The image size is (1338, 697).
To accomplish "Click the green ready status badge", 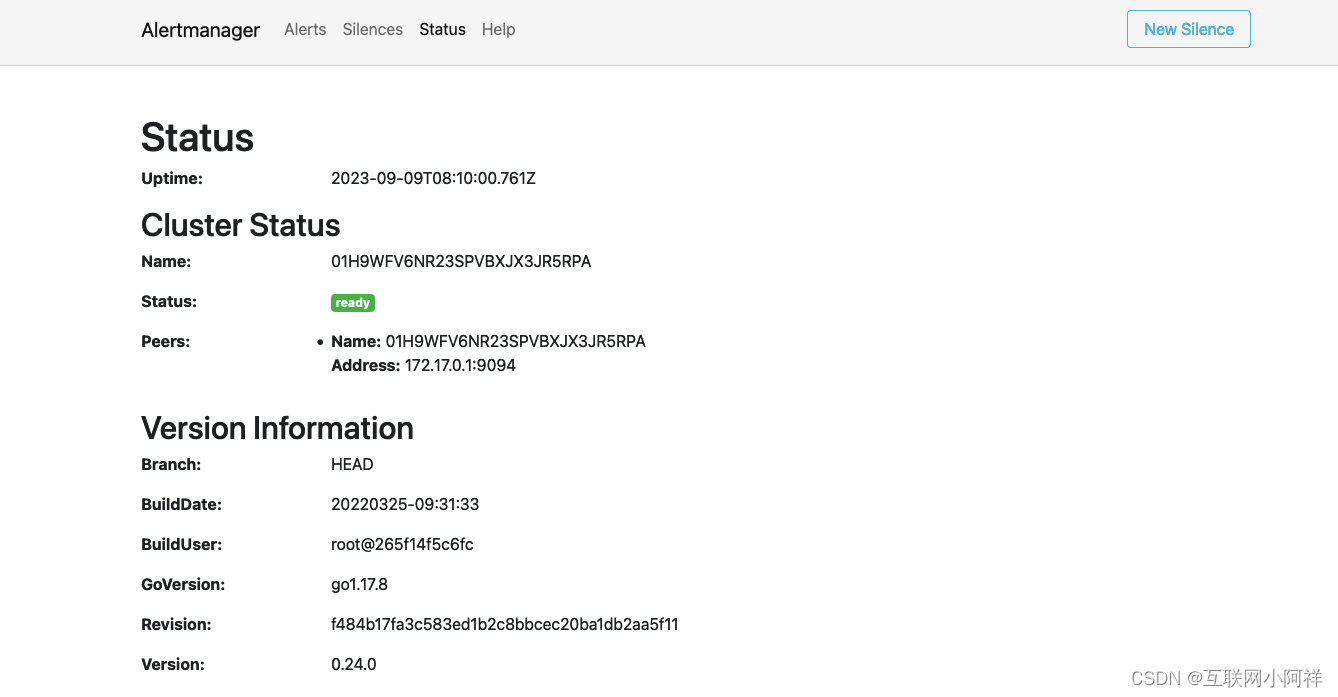I will pyautogui.click(x=353, y=302).
